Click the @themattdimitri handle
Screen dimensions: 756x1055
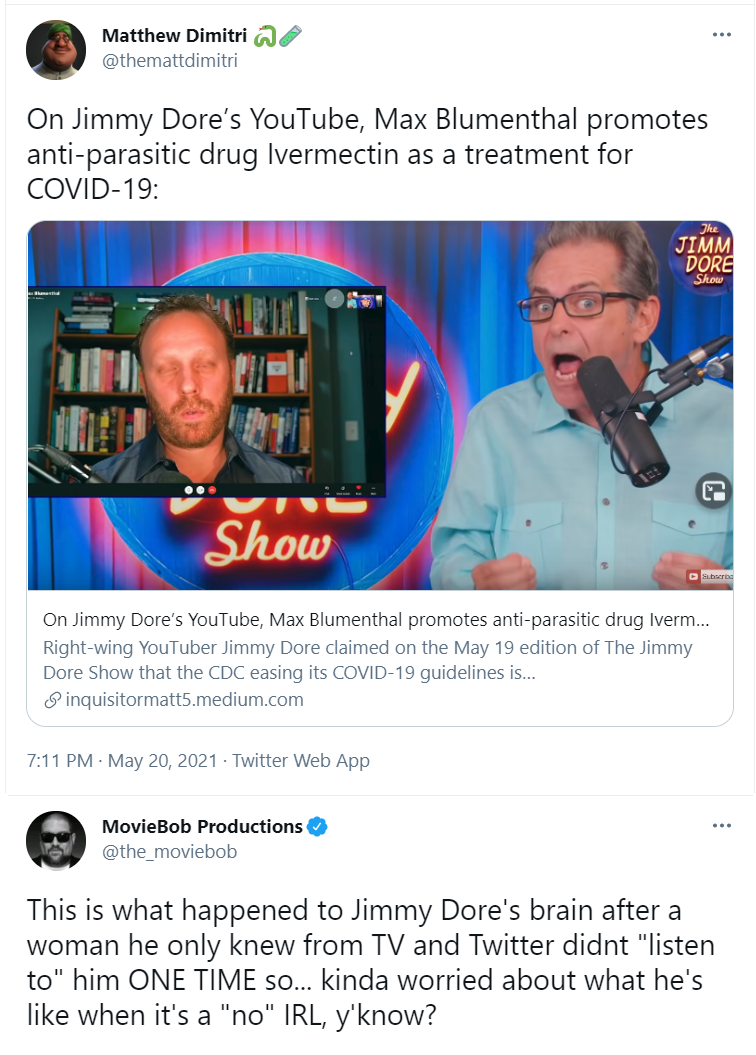point(169,61)
